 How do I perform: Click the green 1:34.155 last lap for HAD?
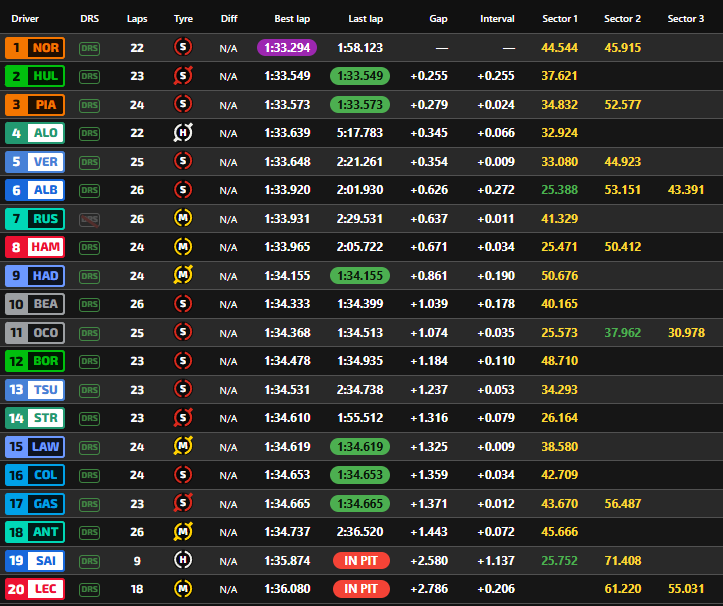pos(361,276)
